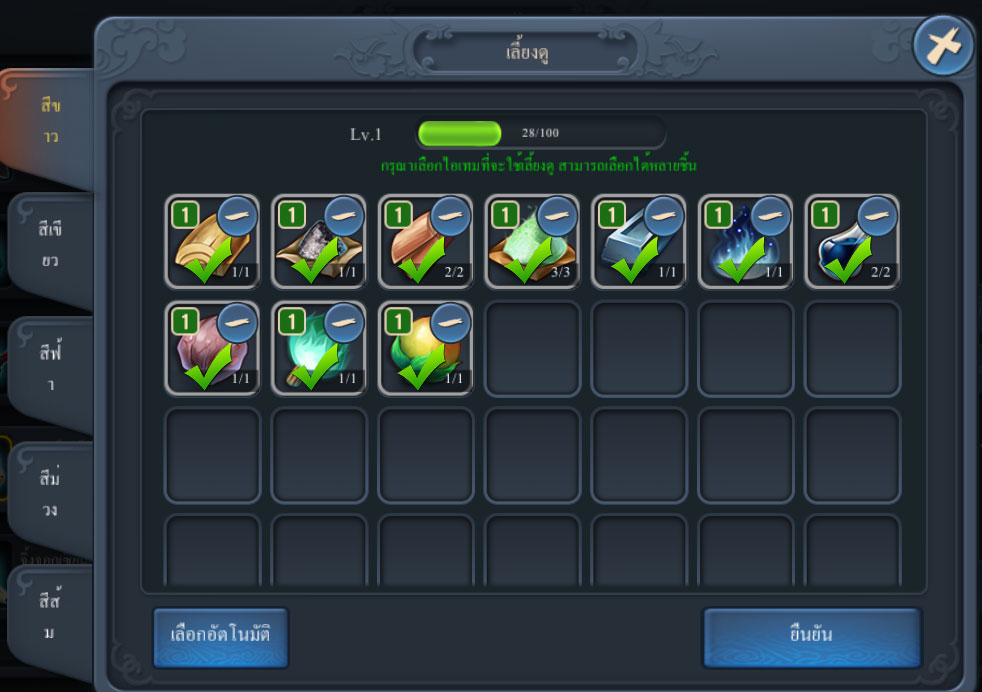Remove the steel ingot with minus button
Viewport: 982px width, 692px height.
(664, 216)
